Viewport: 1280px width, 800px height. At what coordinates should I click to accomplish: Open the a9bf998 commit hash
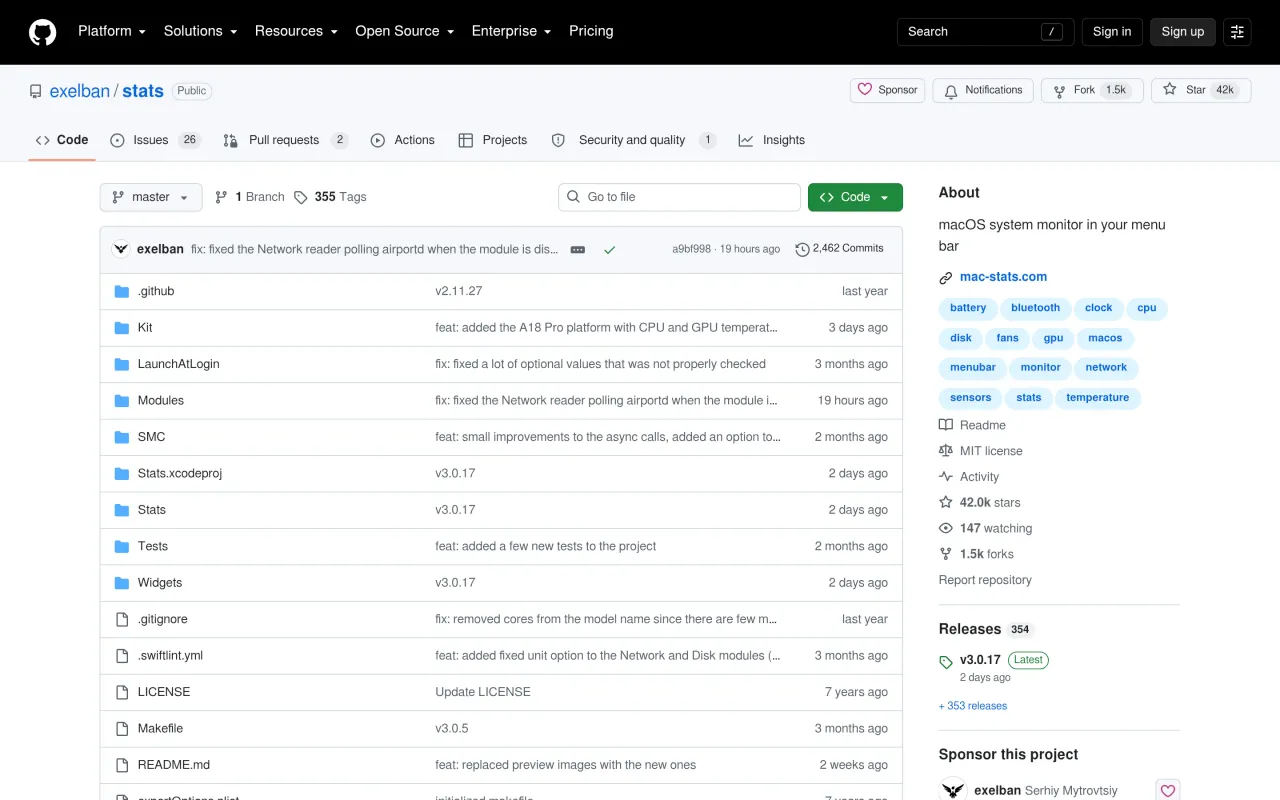point(691,249)
